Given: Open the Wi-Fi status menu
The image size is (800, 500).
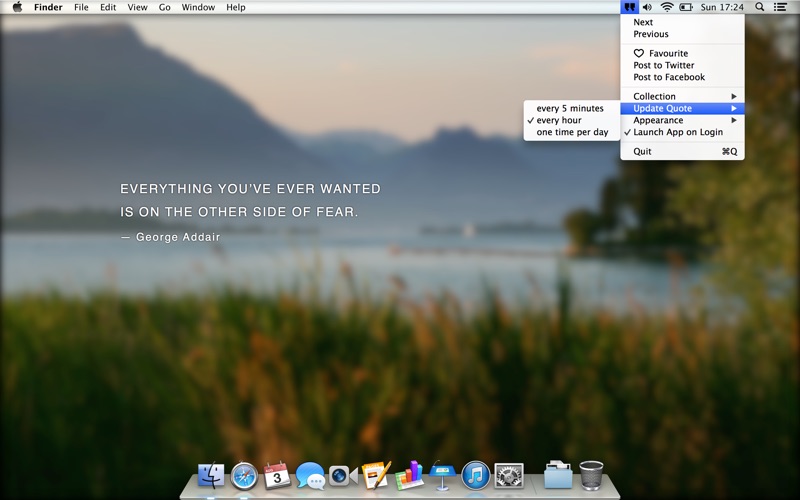Looking at the screenshot, I should point(666,7).
